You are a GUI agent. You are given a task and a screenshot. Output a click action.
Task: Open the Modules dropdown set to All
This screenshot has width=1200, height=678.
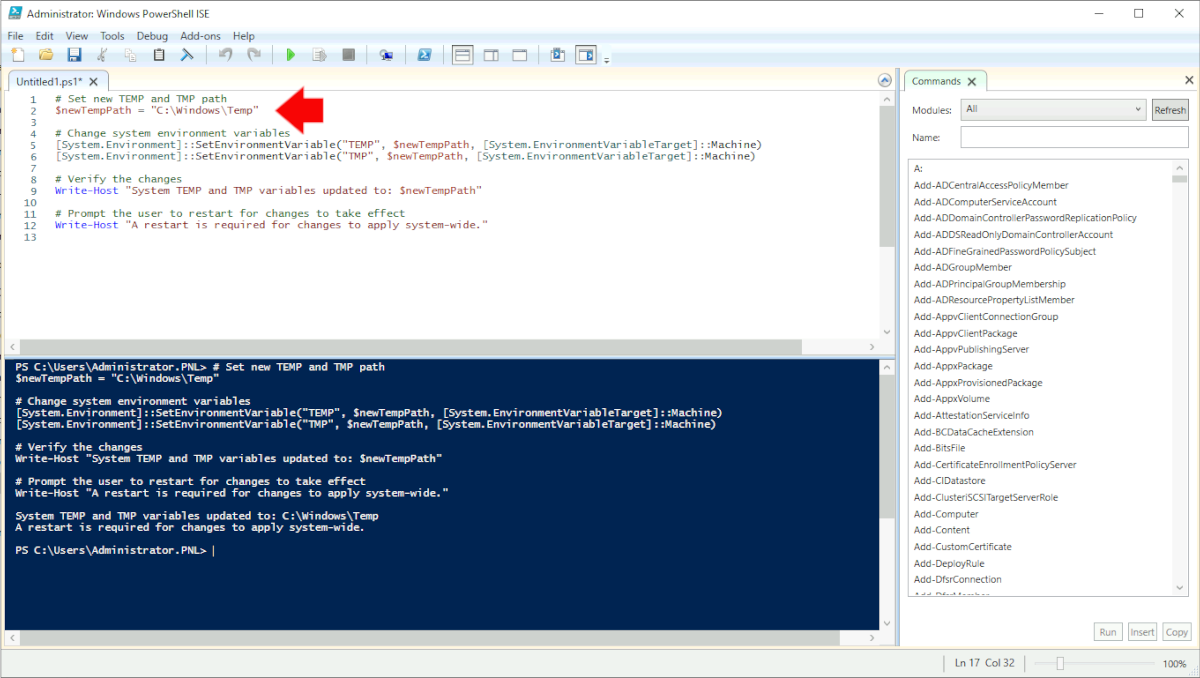[1054, 109]
